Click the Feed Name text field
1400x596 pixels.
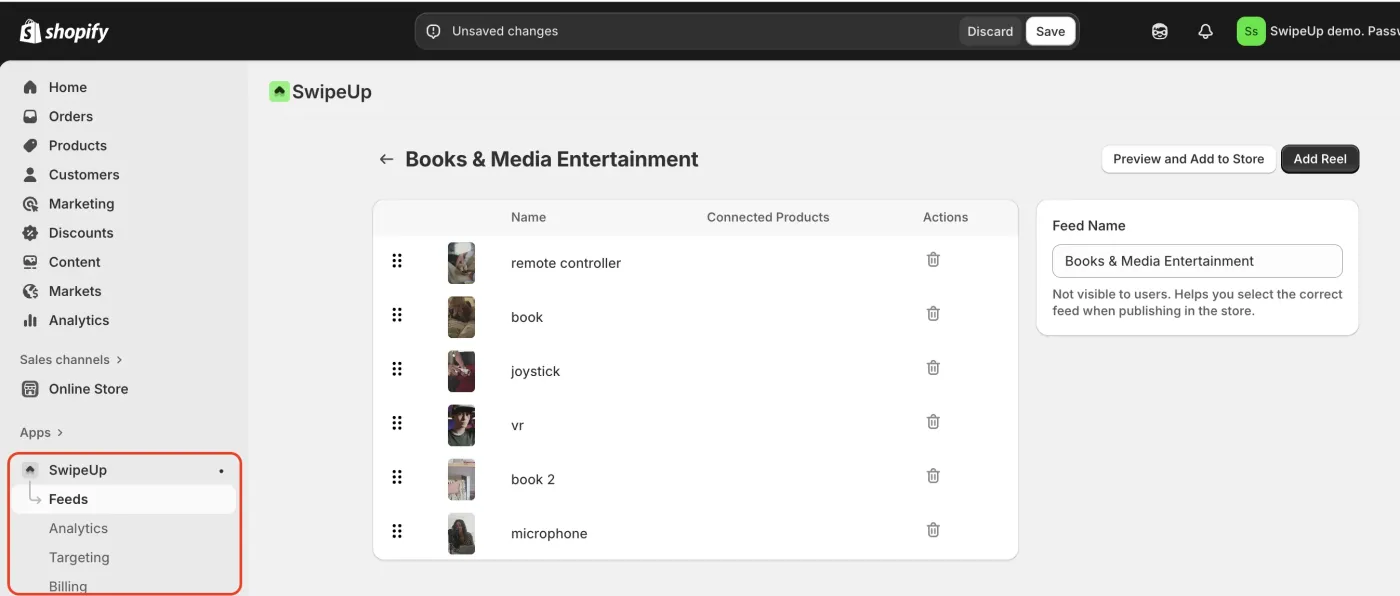pyautogui.click(x=1197, y=261)
